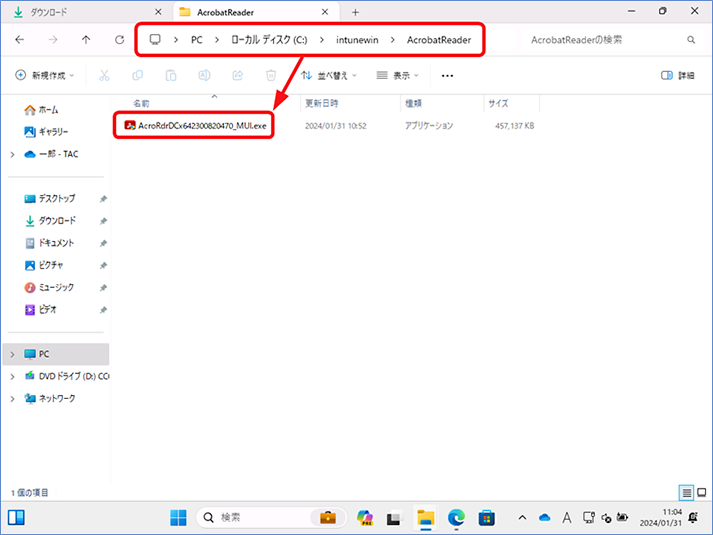
Task: Click the Paste clipboard icon
Action: (x=171, y=75)
